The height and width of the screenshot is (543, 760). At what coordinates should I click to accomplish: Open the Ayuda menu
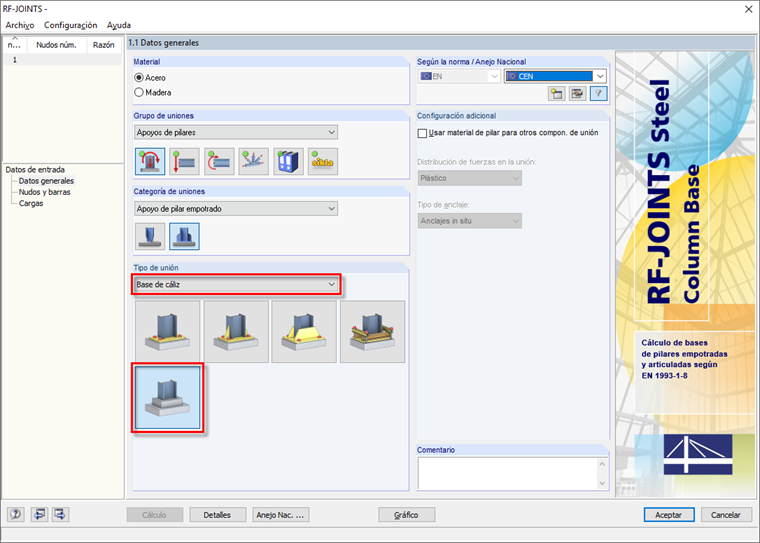click(x=119, y=25)
